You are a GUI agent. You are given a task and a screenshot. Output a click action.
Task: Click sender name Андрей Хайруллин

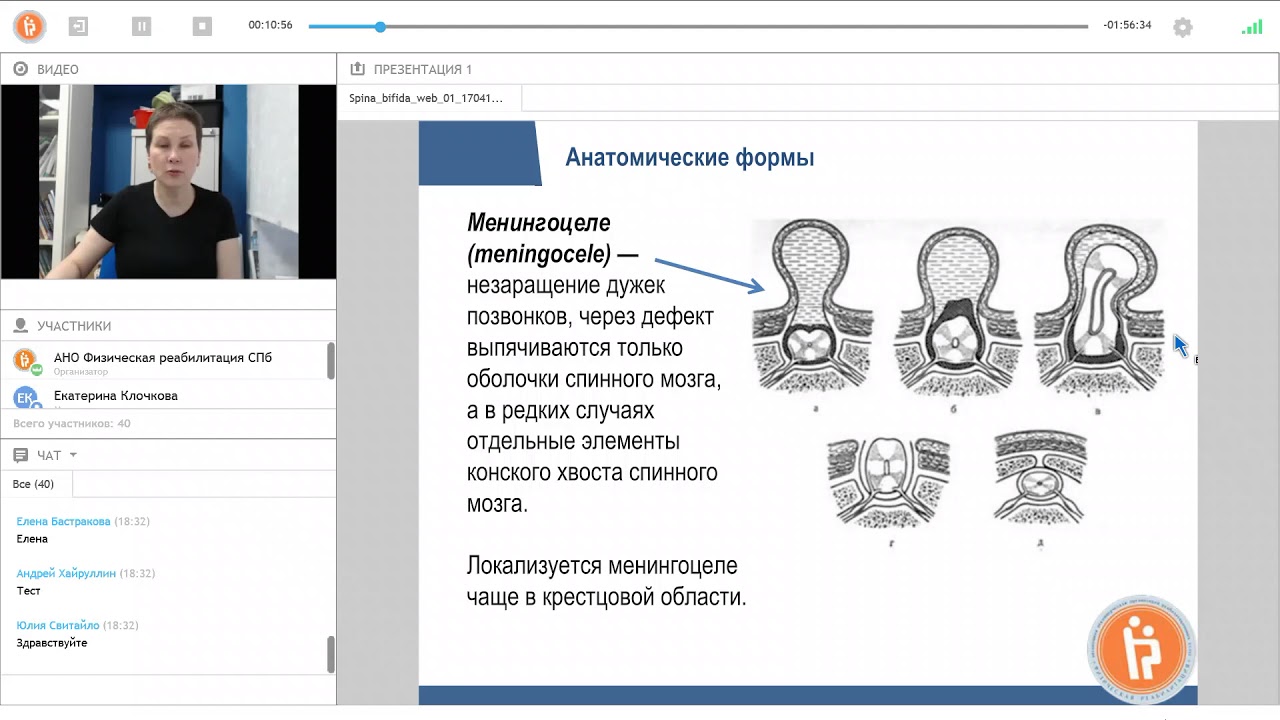(x=66, y=573)
